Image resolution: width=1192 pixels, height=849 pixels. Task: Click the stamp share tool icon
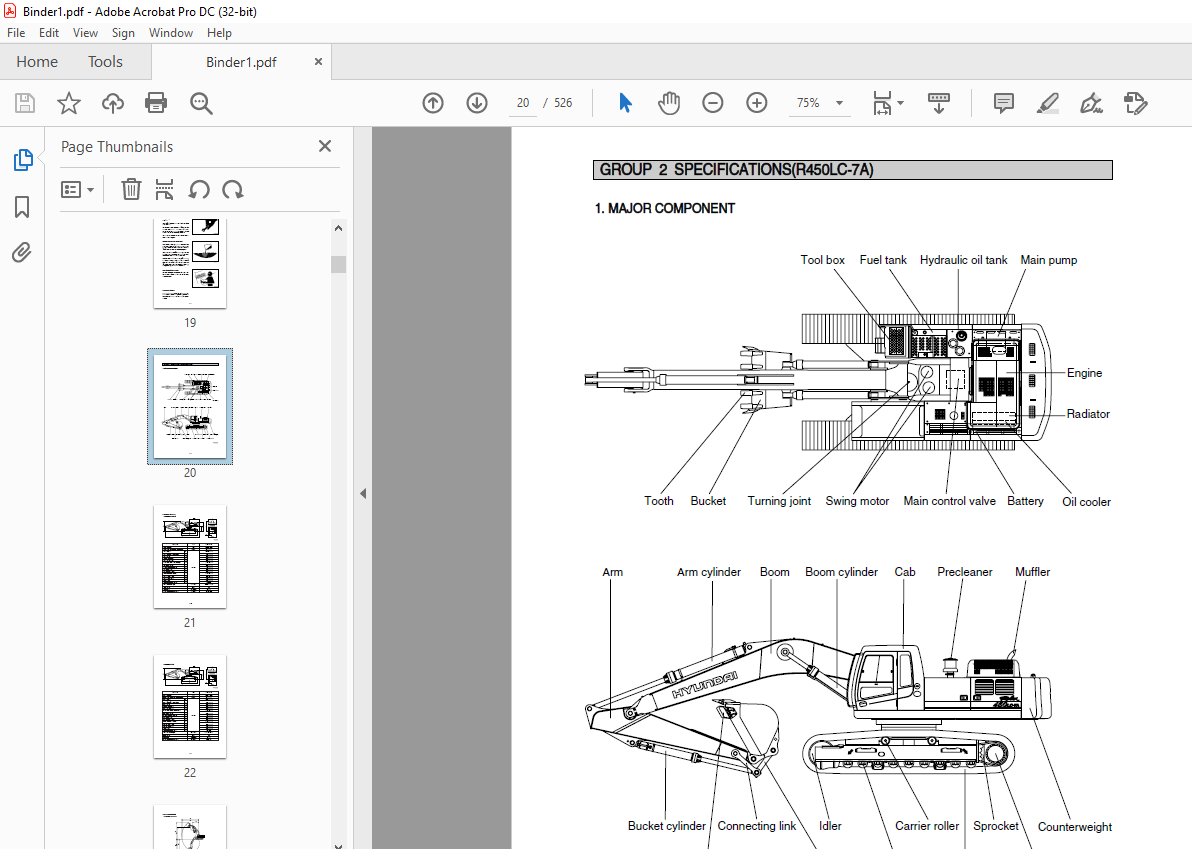tap(1136, 103)
